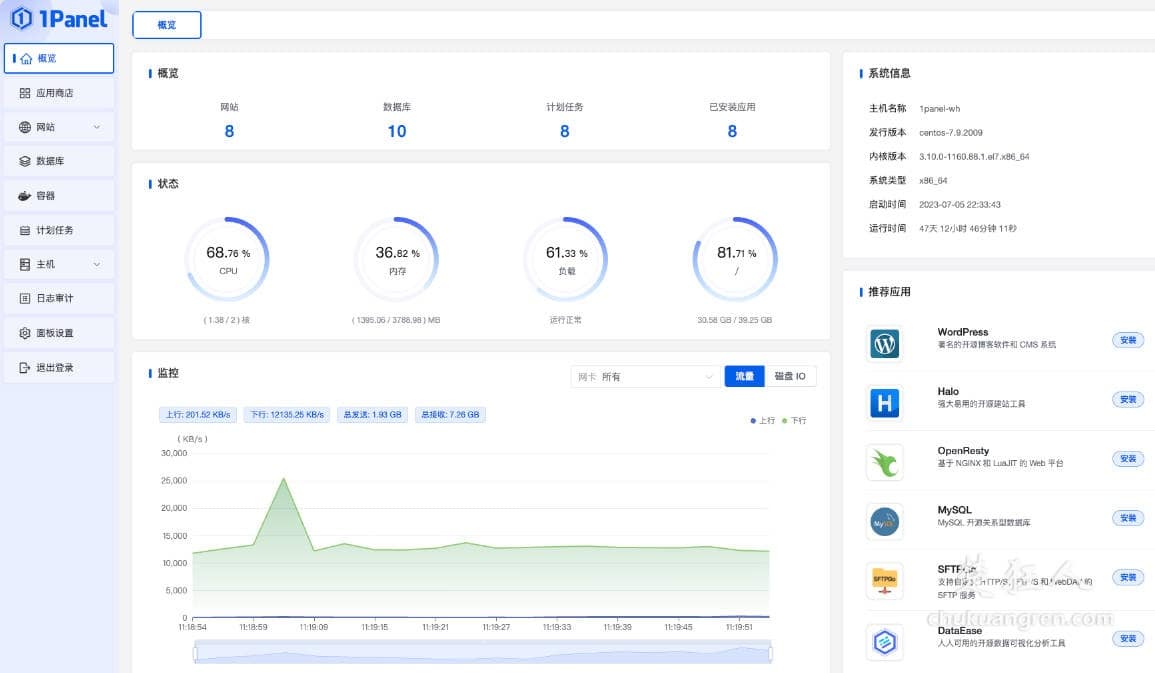
Task: Click the chart time range slider
Action: point(483,653)
